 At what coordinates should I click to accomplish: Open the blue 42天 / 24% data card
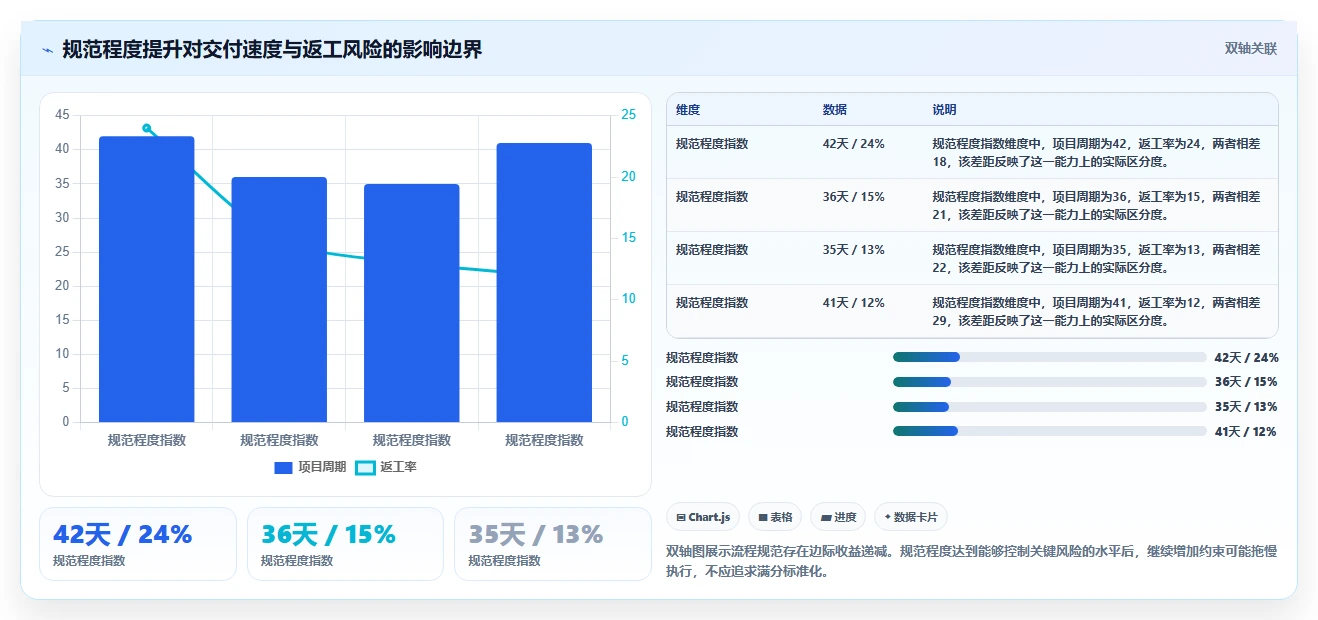(x=138, y=544)
